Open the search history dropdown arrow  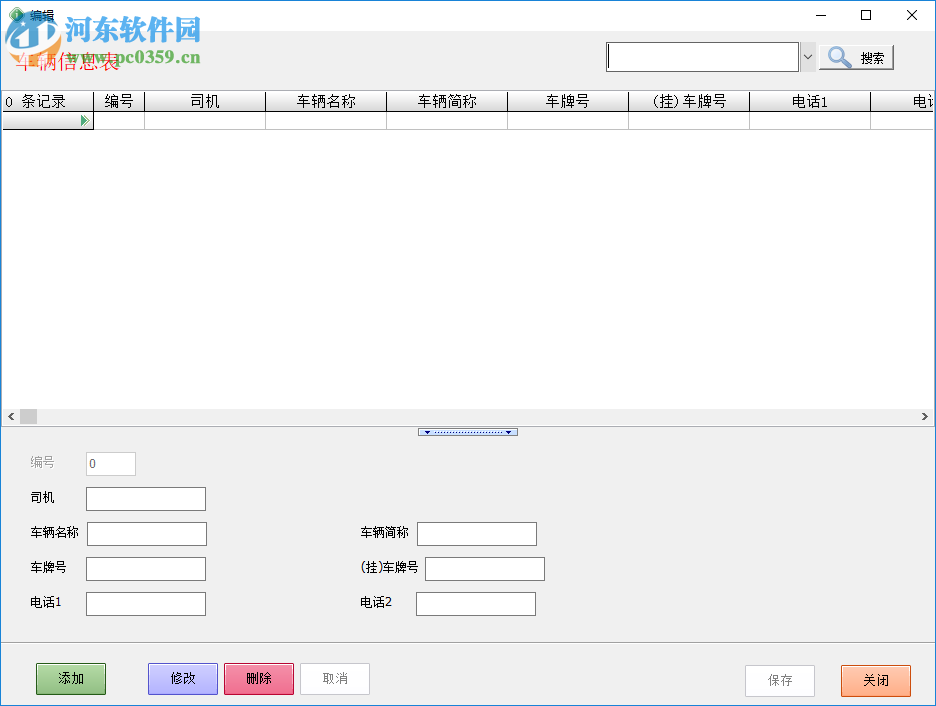808,57
